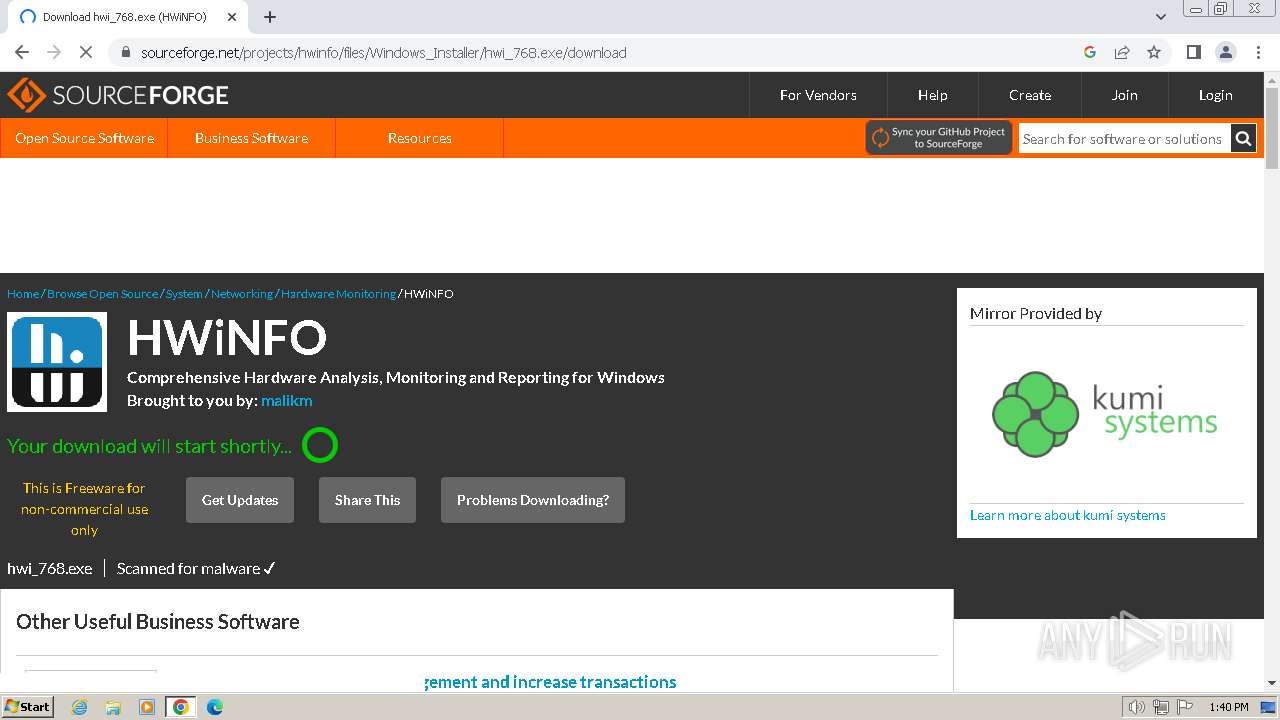Image resolution: width=1280 pixels, height=720 pixels.
Task: Click the Login link
Action: click(x=1216, y=95)
